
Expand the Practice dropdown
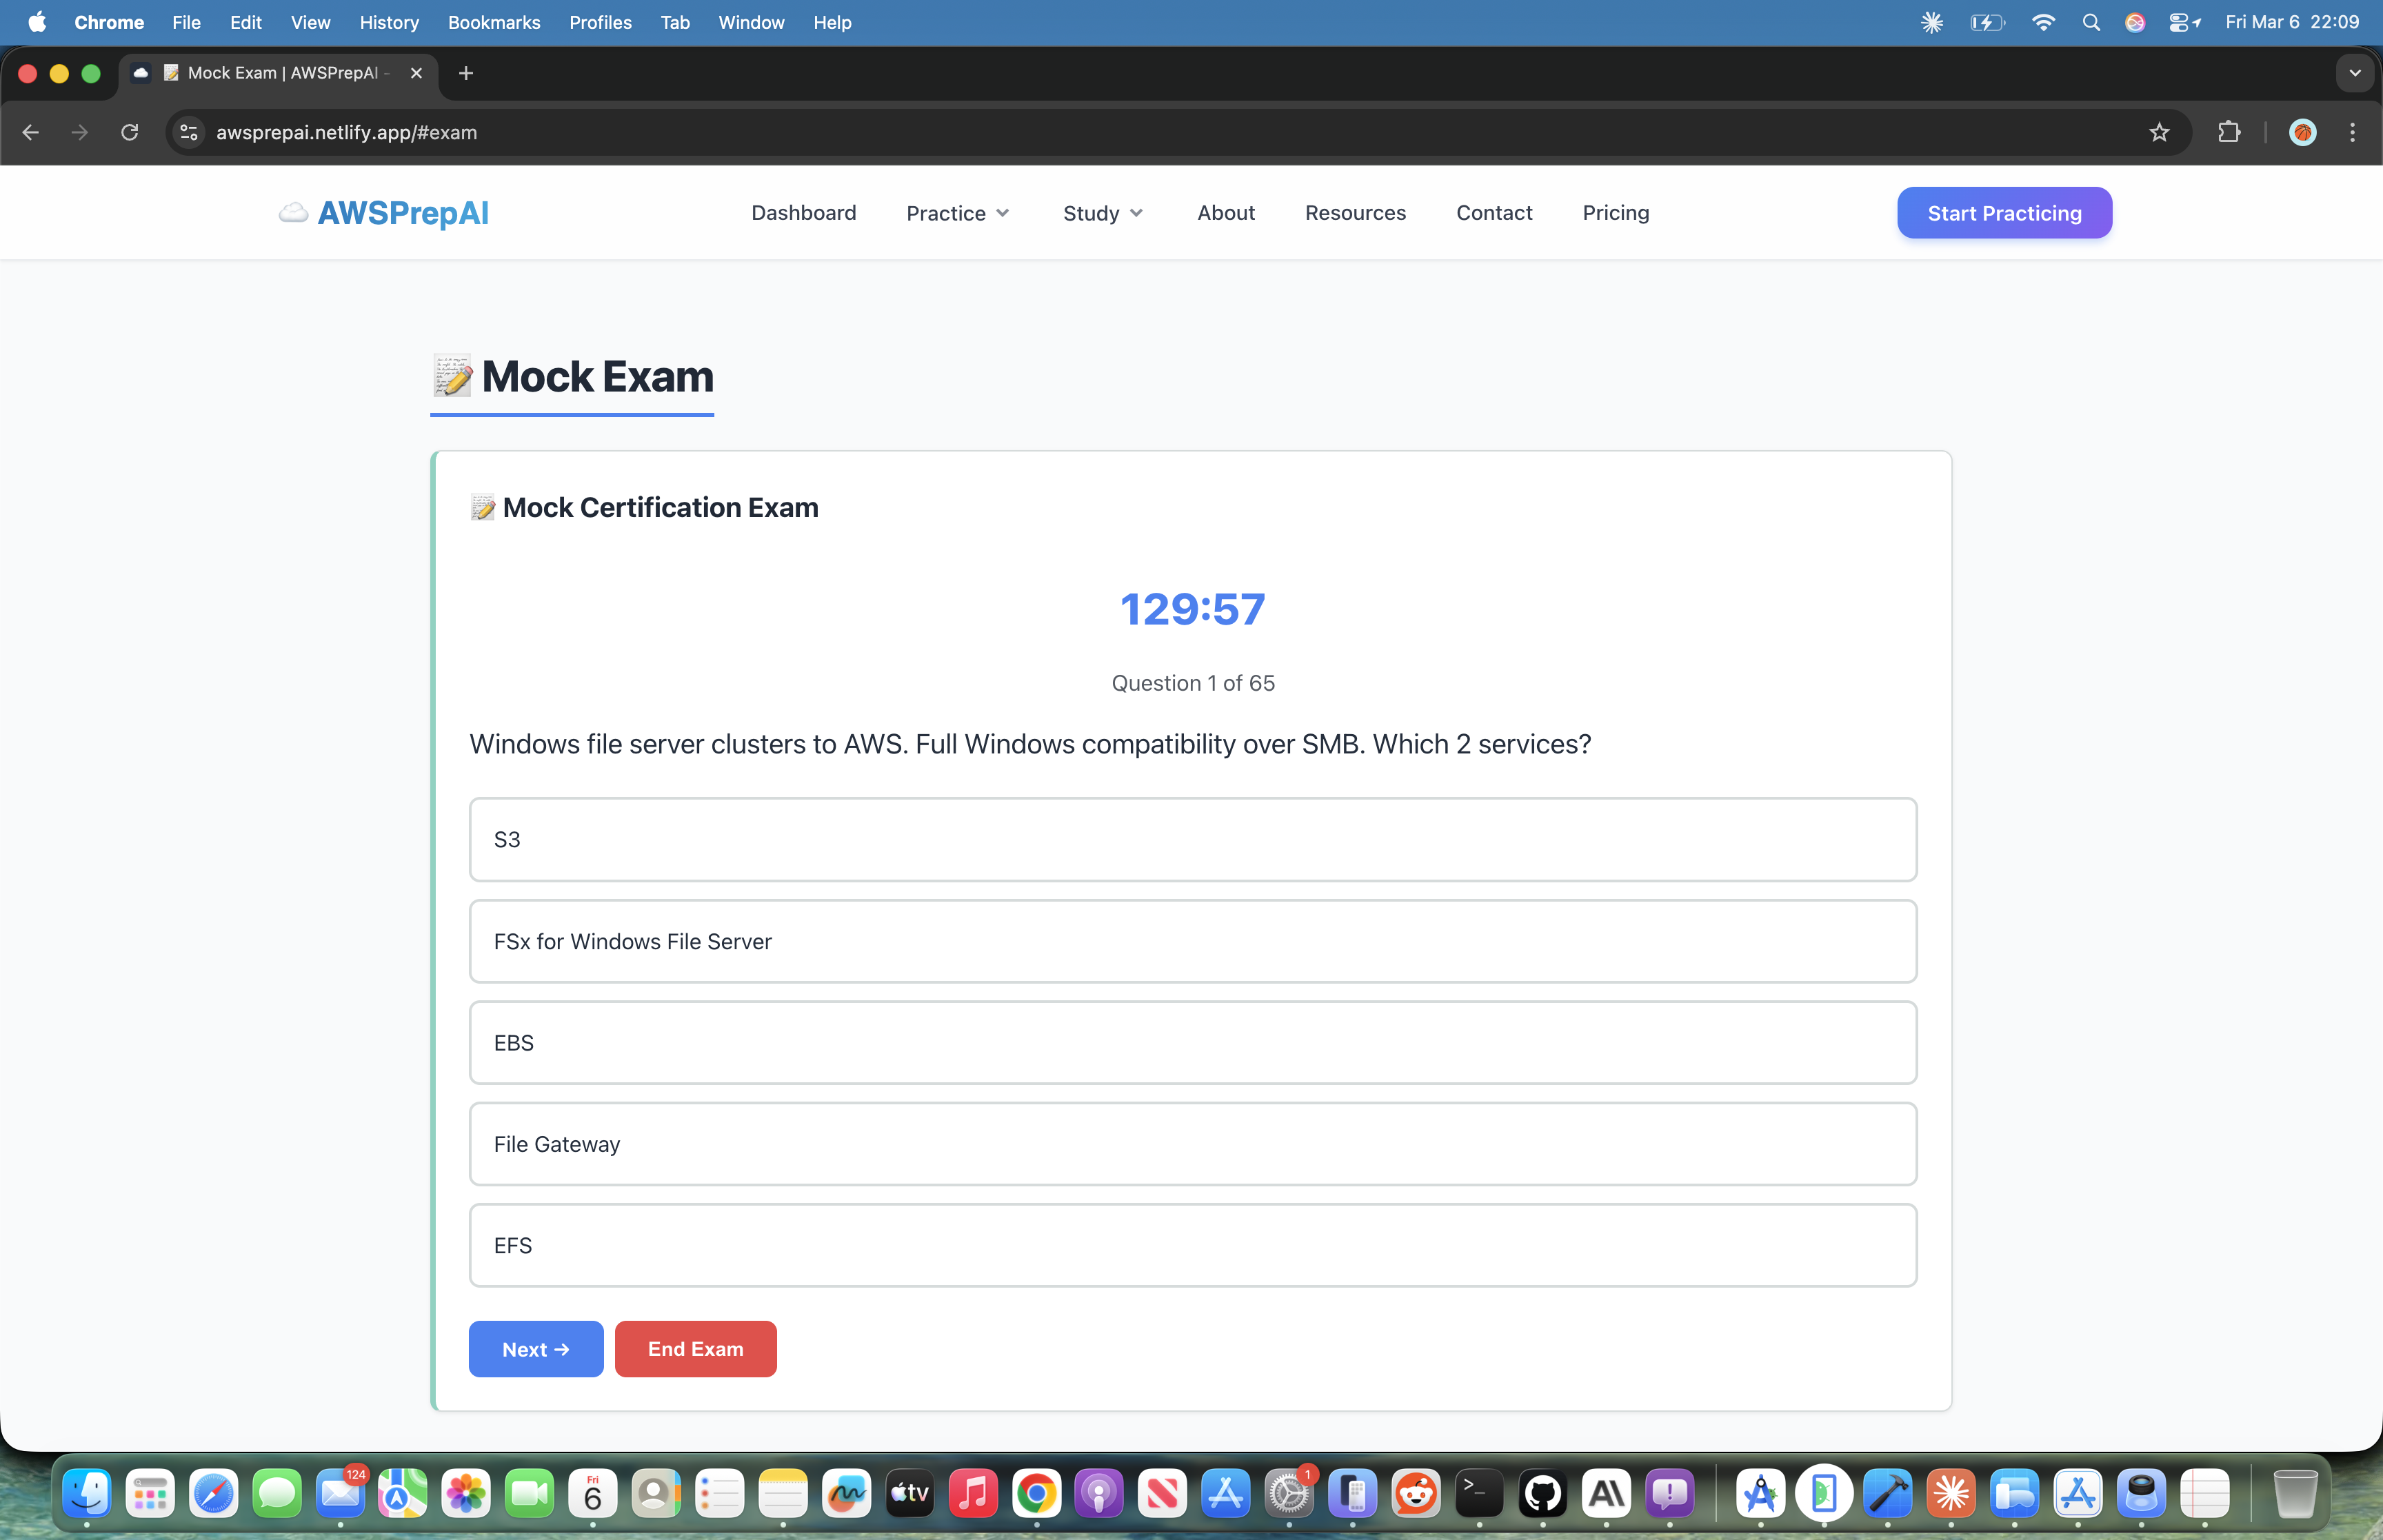coord(956,212)
